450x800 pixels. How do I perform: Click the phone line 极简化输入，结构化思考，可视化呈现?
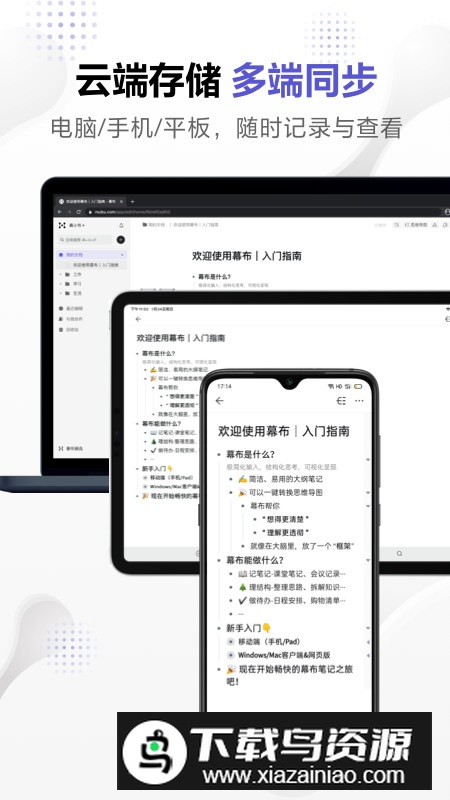pos(282,467)
